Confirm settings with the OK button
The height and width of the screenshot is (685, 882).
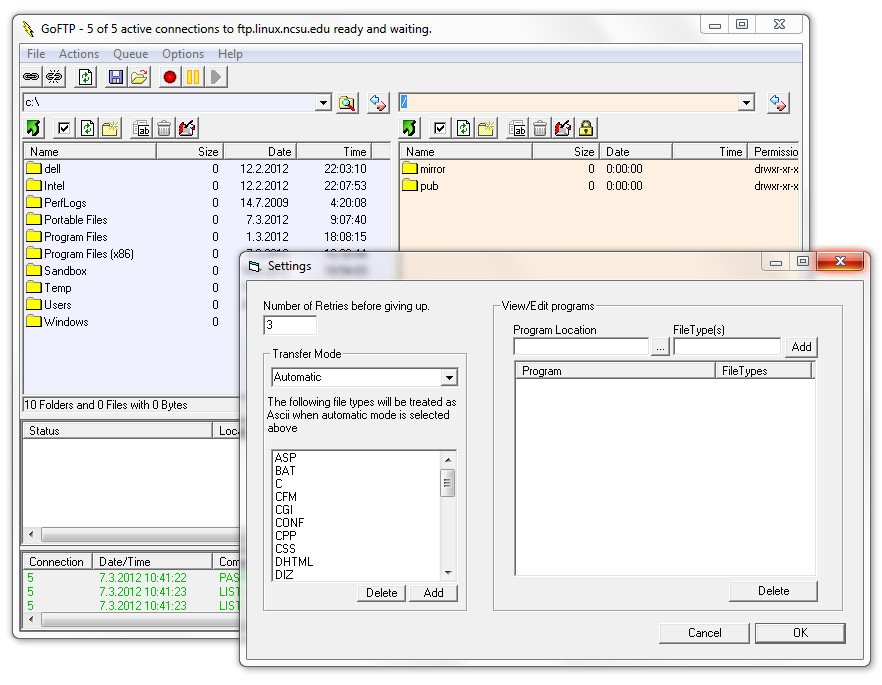tap(800, 633)
